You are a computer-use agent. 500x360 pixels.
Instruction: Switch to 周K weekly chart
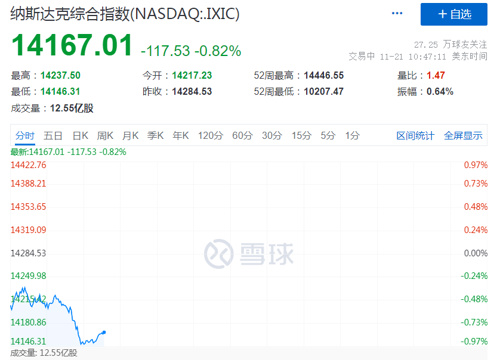[105, 136]
